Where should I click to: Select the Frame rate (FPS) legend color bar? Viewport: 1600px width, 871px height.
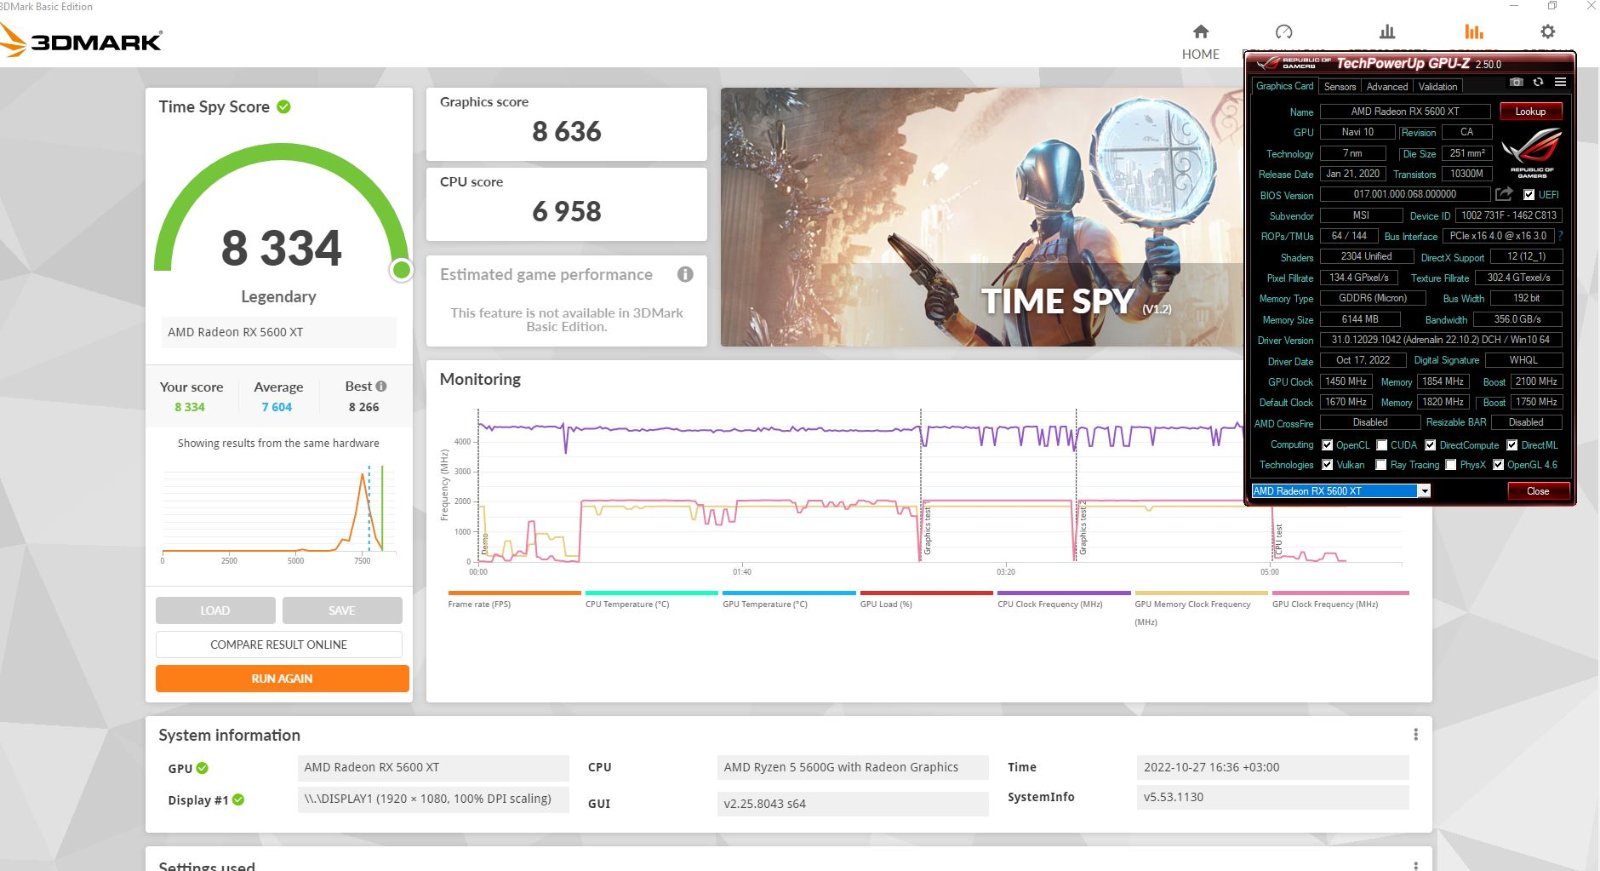(514, 593)
